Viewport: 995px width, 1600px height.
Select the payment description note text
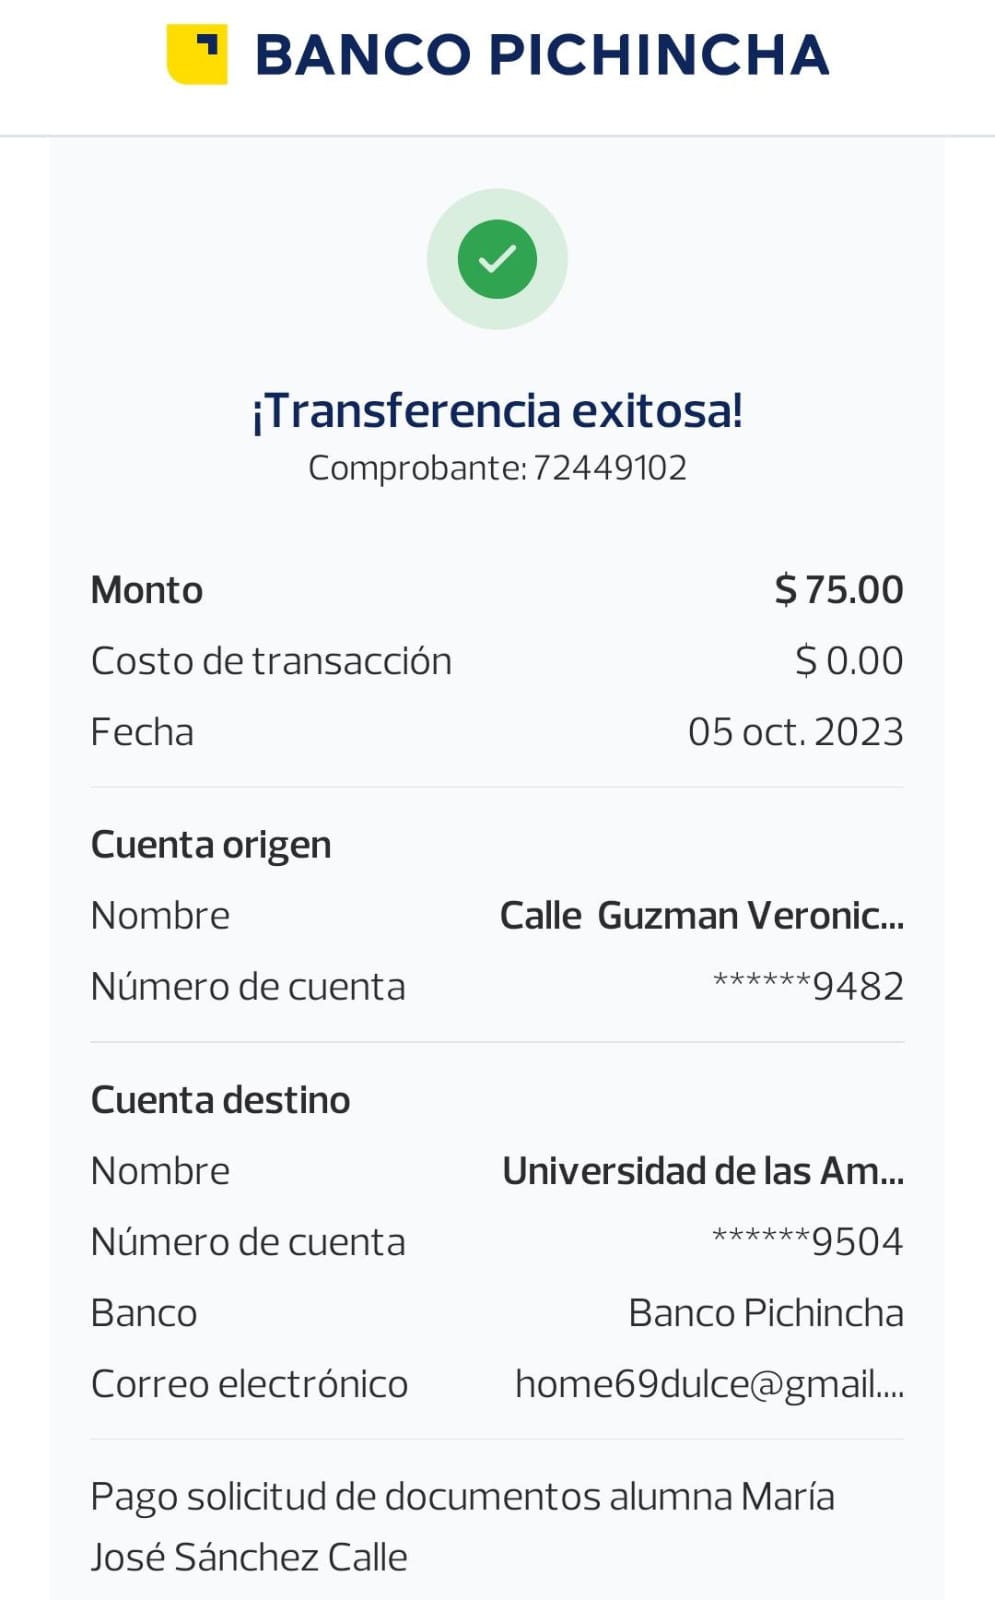462,1526
